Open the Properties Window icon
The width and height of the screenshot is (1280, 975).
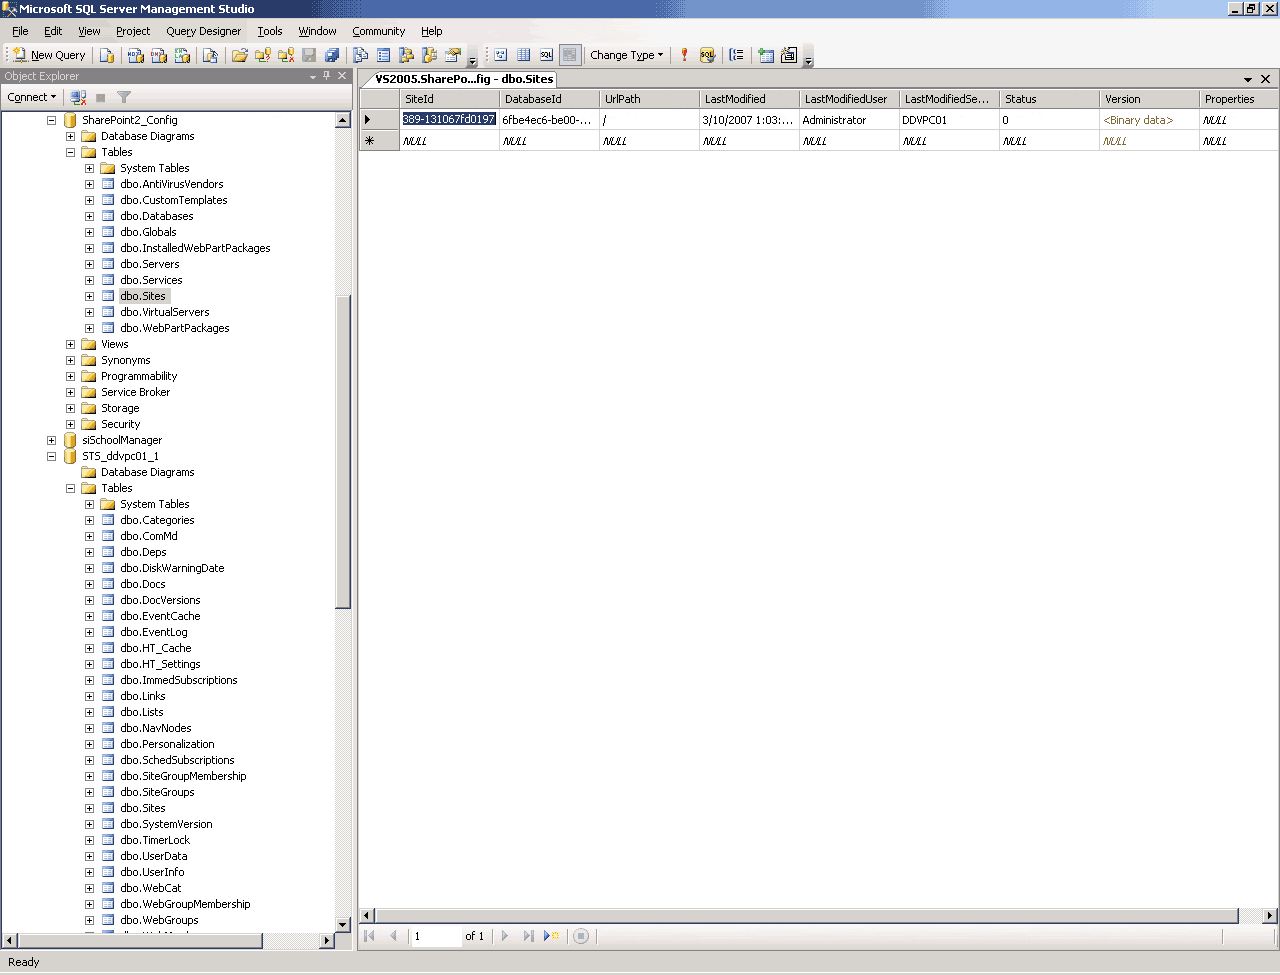(x=453, y=55)
